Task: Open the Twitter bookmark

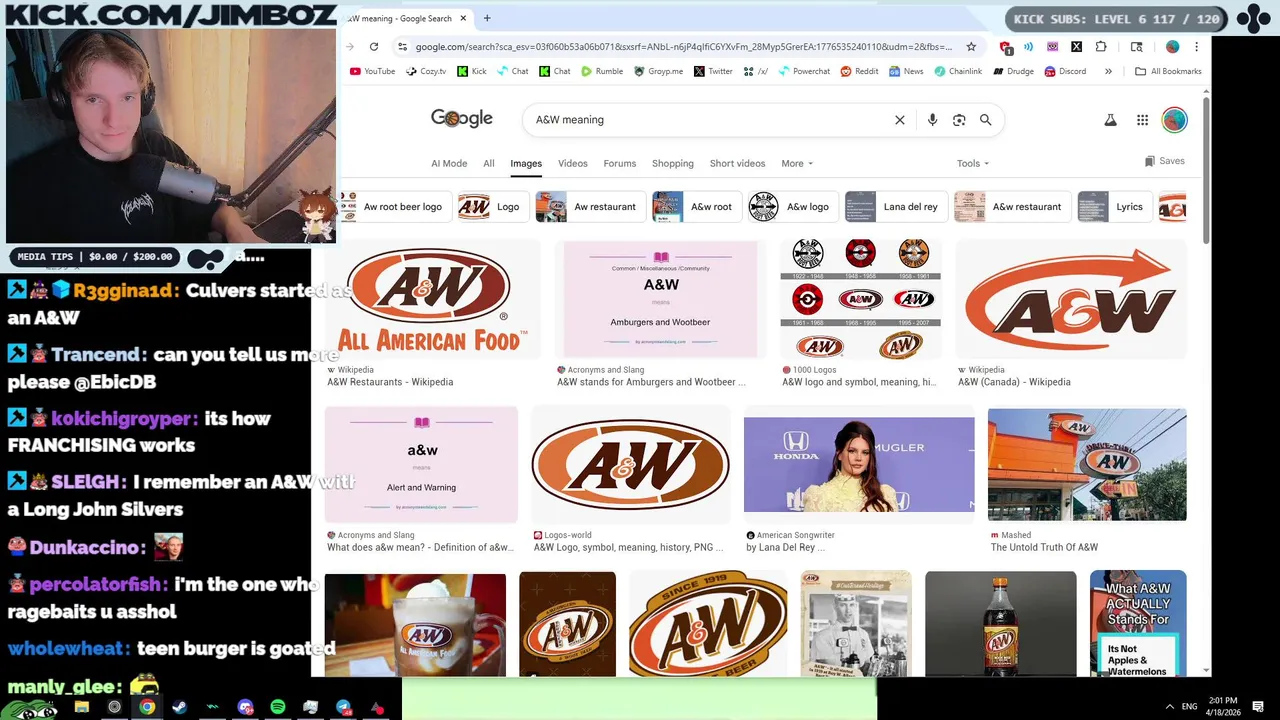Action: 713,71
